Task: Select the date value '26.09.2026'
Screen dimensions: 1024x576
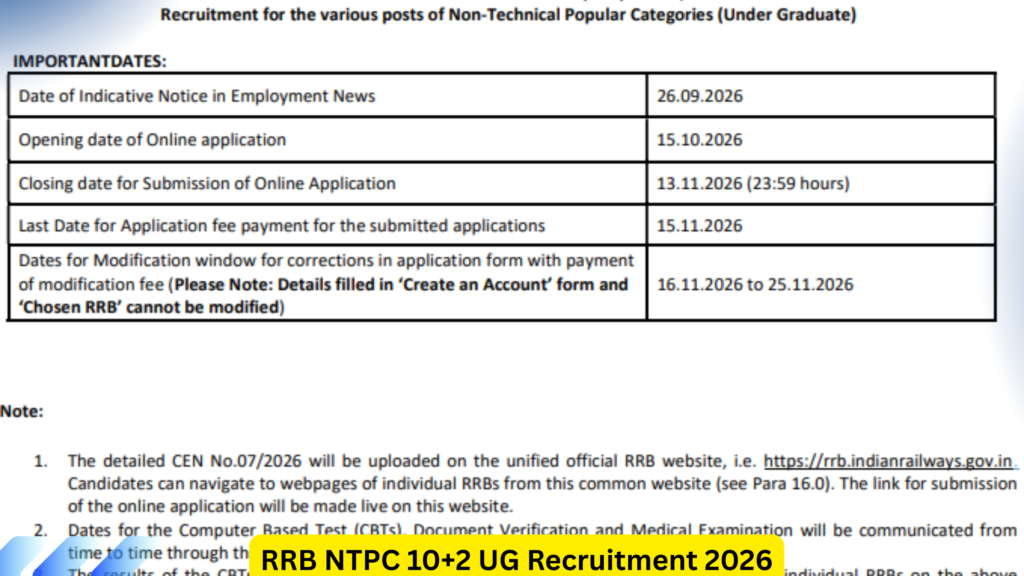Action: point(699,96)
